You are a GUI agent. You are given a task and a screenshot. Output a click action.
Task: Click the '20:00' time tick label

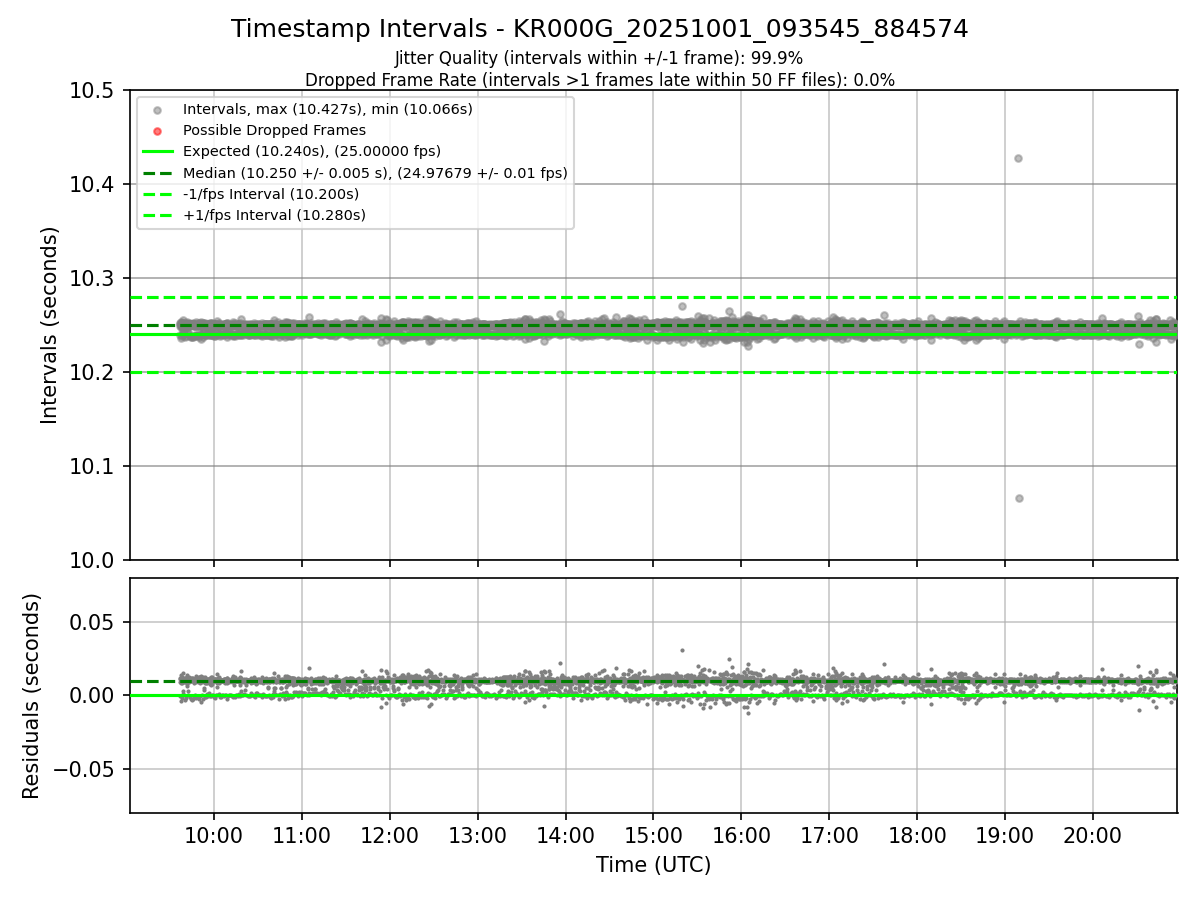(1093, 835)
